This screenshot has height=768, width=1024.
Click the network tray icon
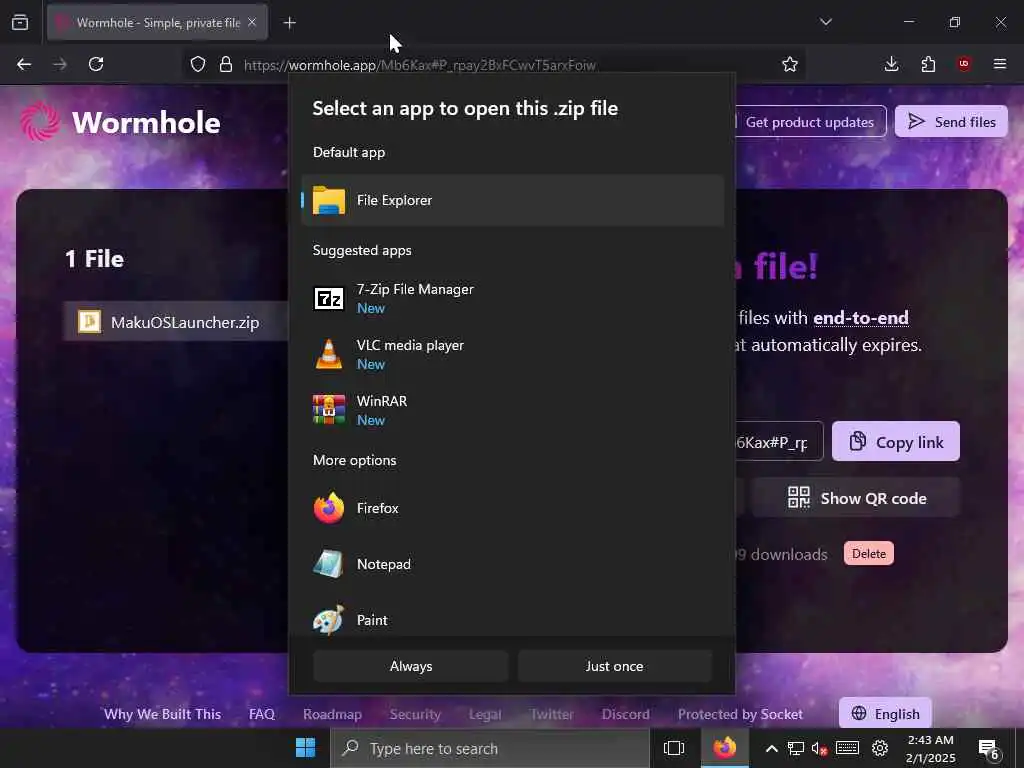click(x=795, y=748)
